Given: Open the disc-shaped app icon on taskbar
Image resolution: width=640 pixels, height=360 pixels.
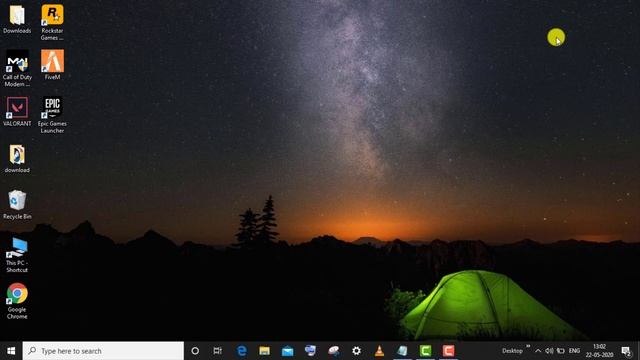Looking at the screenshot, I should 333,351.
